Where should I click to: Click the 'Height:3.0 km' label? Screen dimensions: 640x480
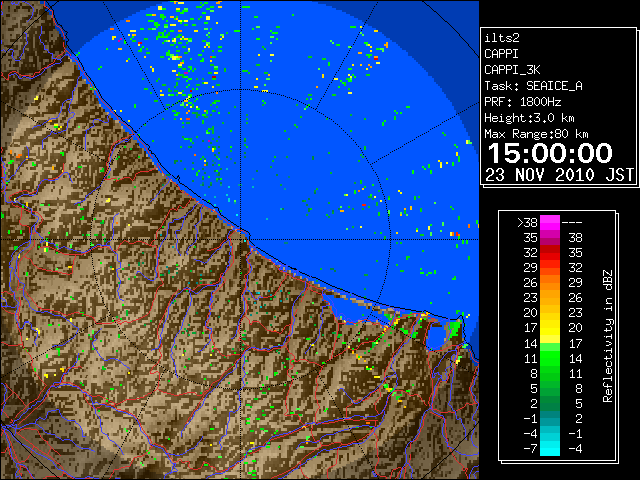tap(529, 118)
